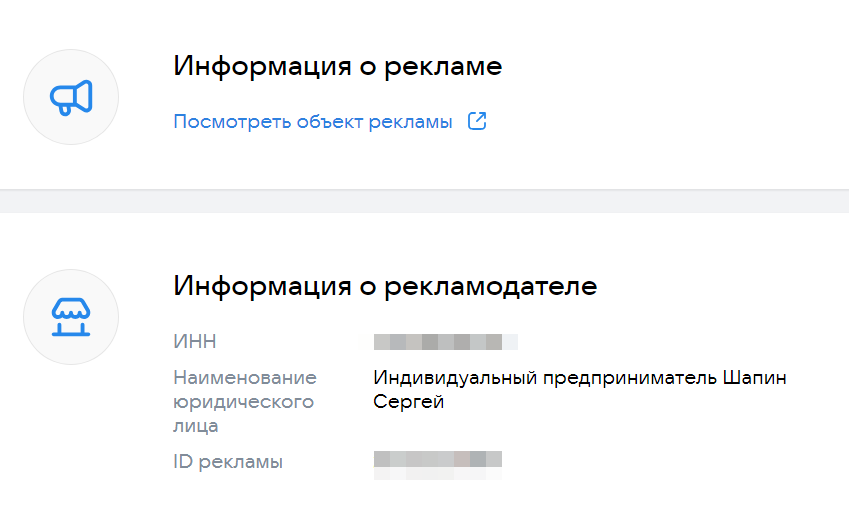Viewport: 849px width, 520px height.
Task: Click the 'ID рекламы' field label
Action: [x=228, y=462]
